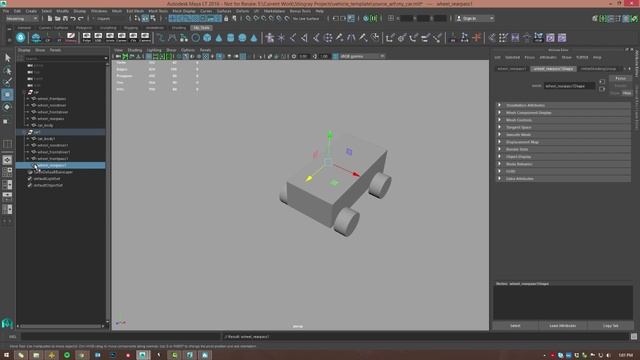Pick the Lasso select tool
The width and height of the screenshot is (640, 360).
(7, 70)
